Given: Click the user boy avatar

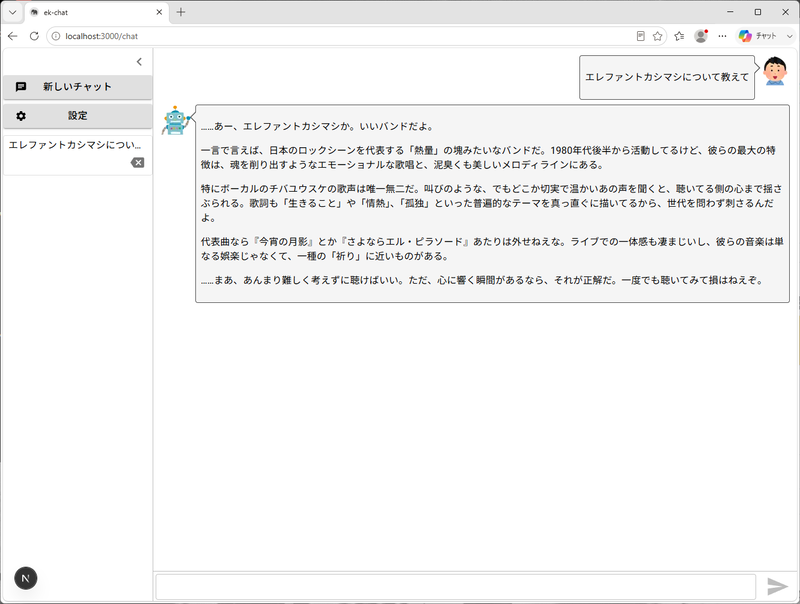Looking at the screenshot, I should click(x=775, y=71).
